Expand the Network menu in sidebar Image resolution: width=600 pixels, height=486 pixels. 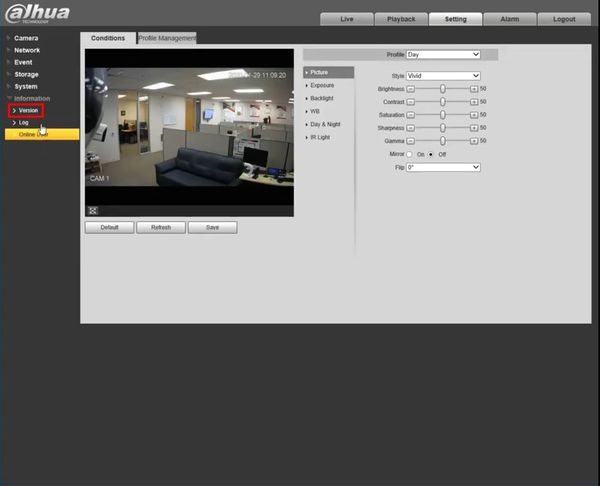[x=27, y=50]
